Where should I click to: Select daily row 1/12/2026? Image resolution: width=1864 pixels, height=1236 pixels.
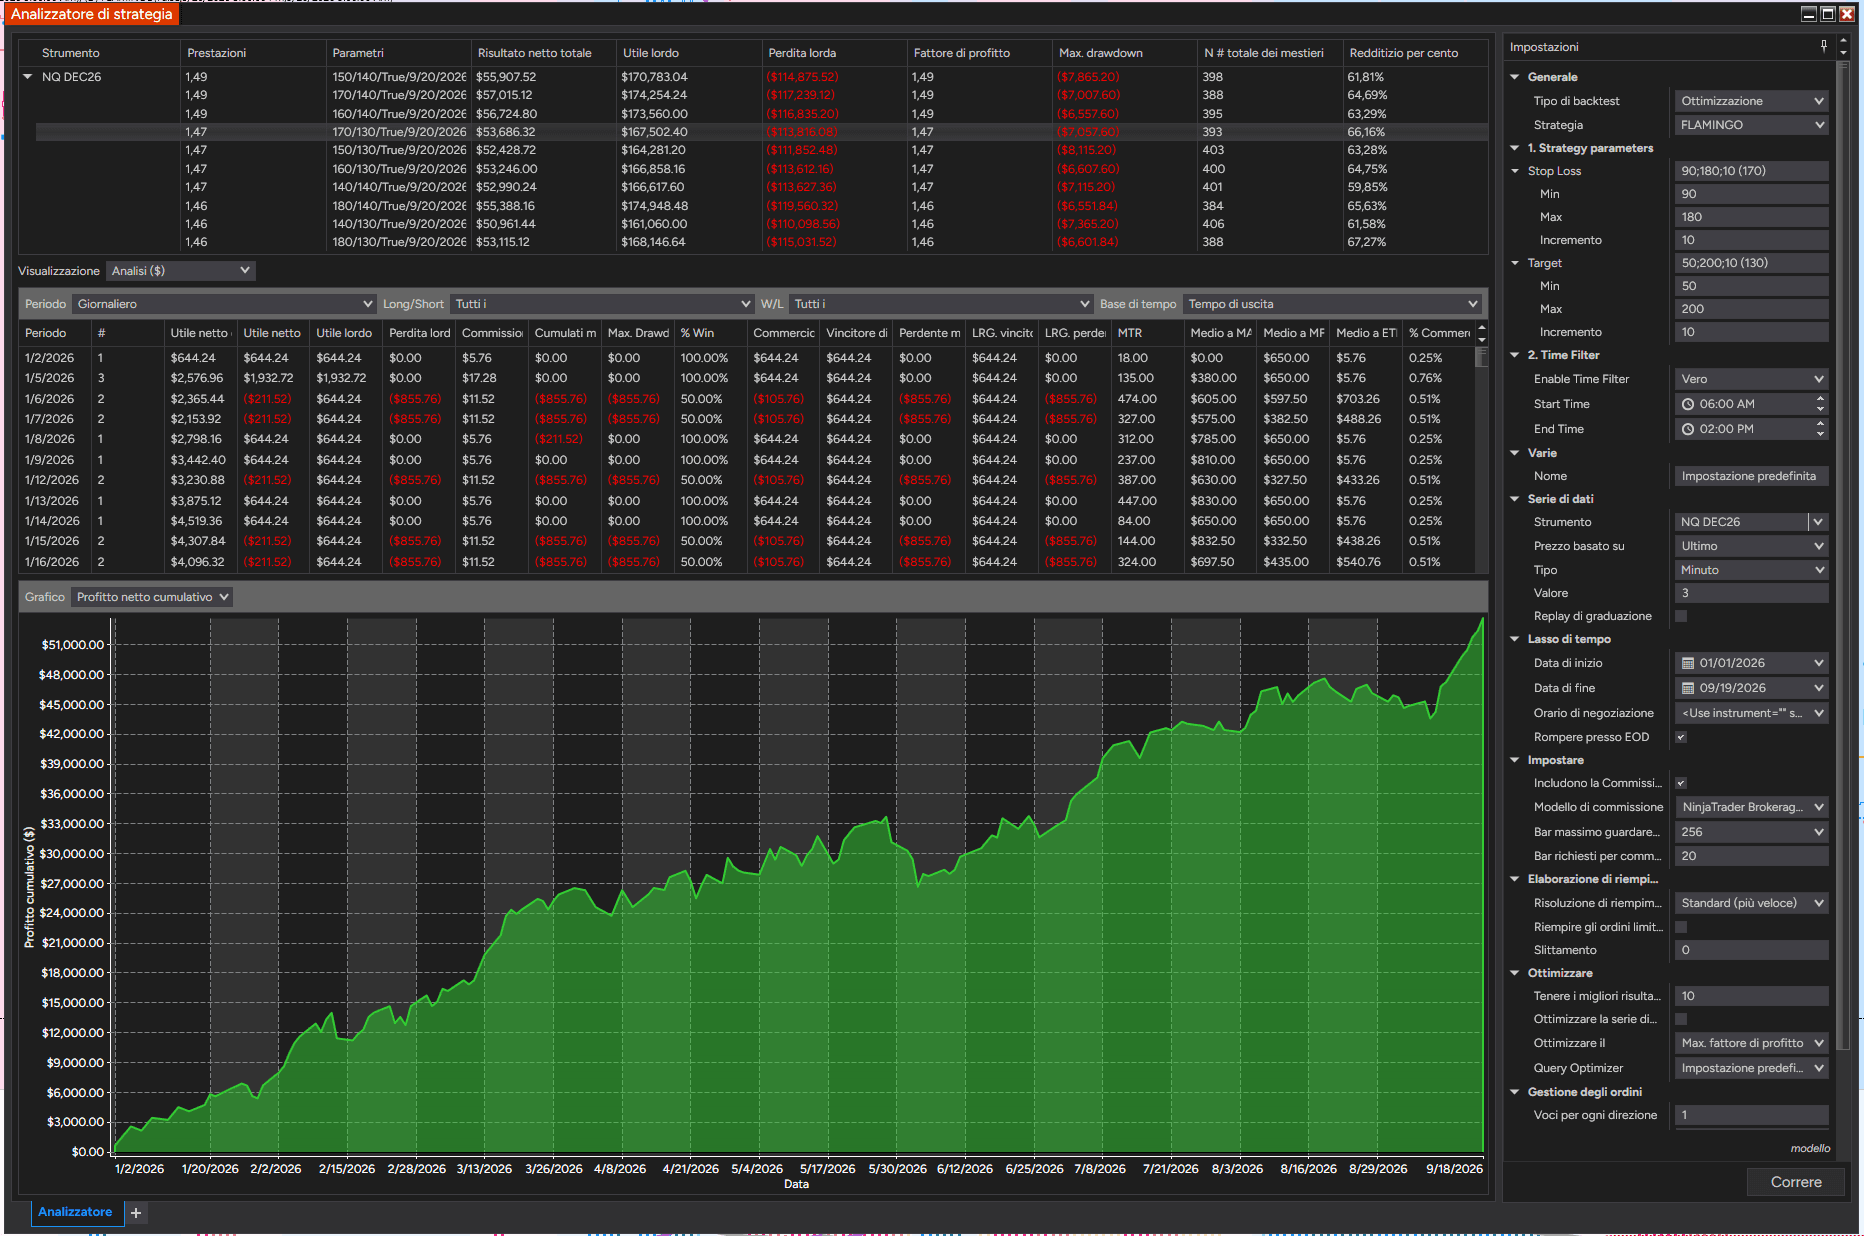(746, 480)
